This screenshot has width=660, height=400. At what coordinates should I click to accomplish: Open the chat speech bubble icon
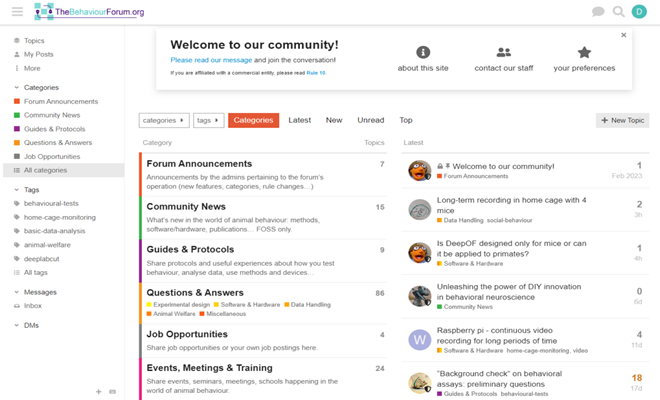(x=598, y=12)
